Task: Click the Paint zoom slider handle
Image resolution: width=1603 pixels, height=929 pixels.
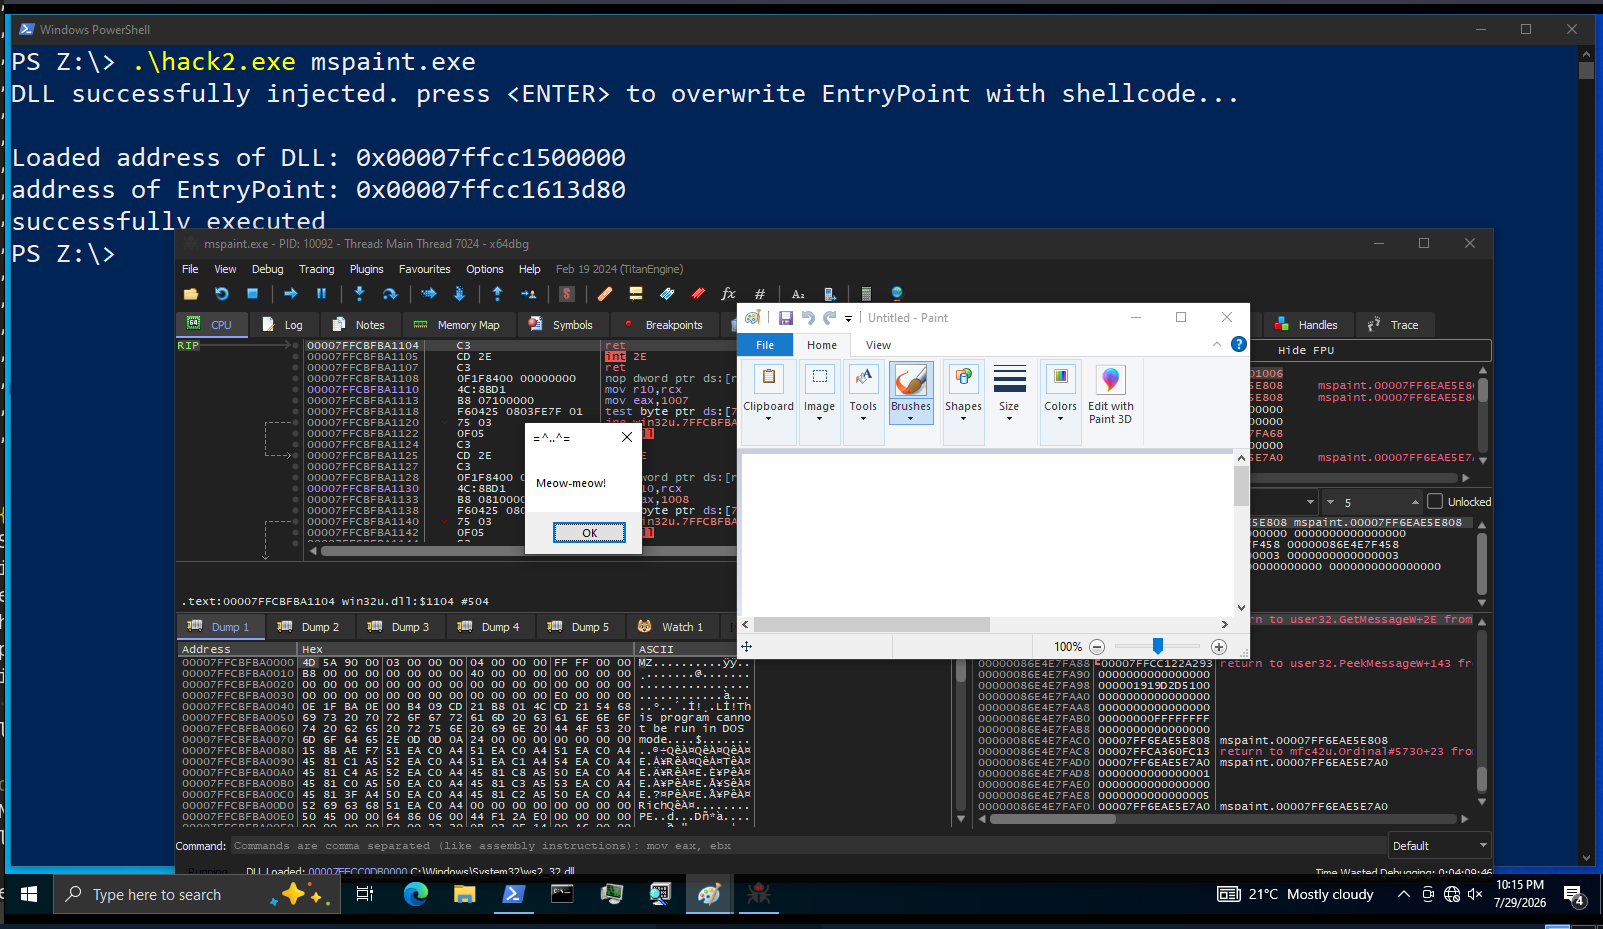Action: pyautogui.click(x=1157, y=647)
